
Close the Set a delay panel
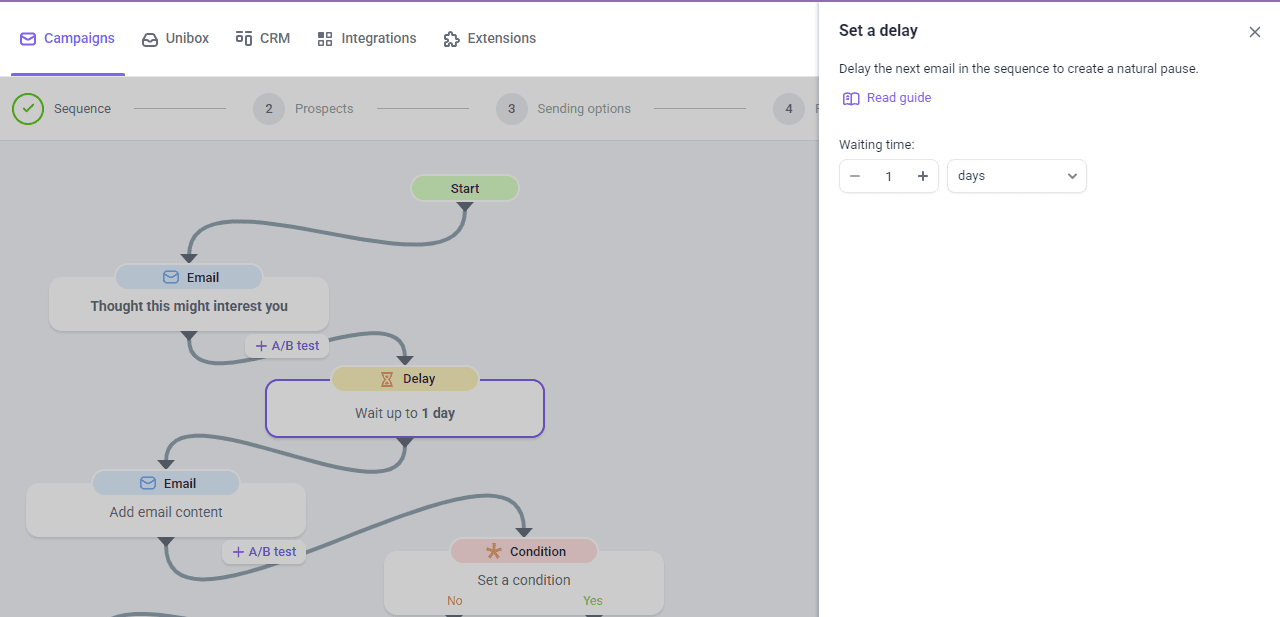pyautogui.click(x=1254, y=32)
